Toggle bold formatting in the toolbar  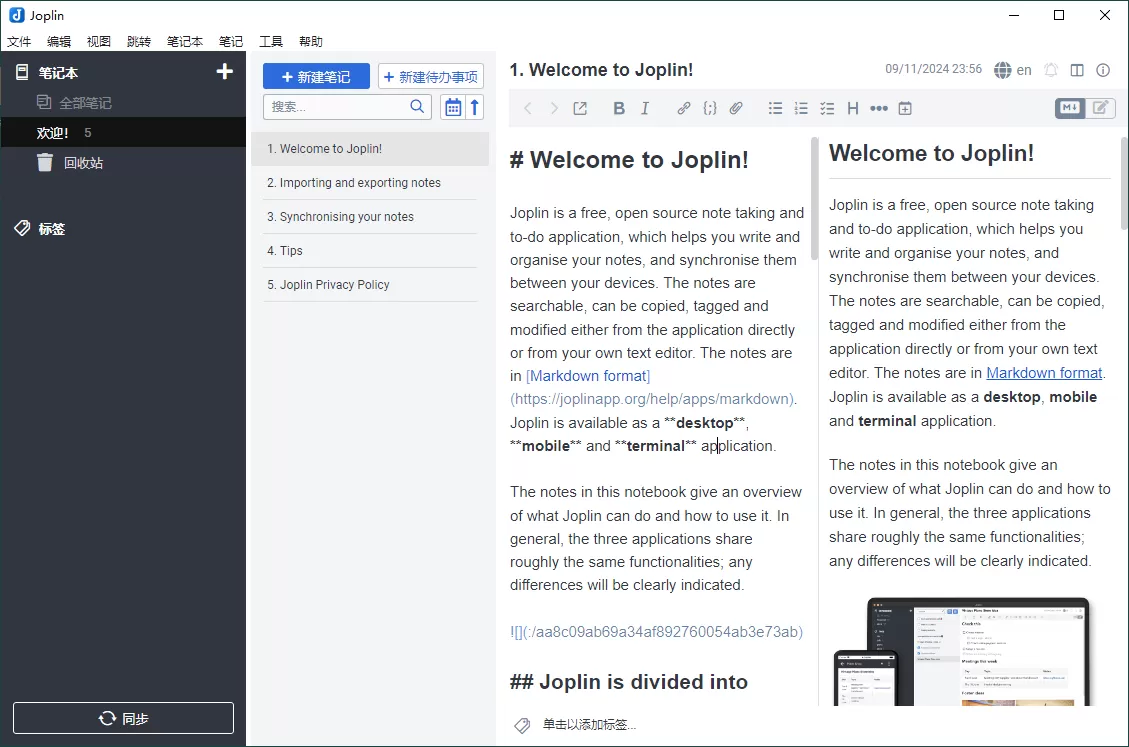(619, 107)
